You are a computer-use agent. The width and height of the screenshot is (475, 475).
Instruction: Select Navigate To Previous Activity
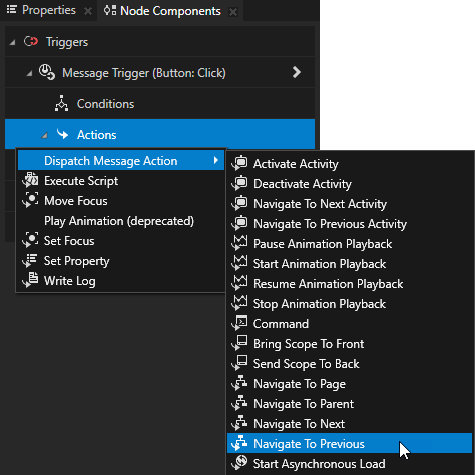tap(349, 224)
